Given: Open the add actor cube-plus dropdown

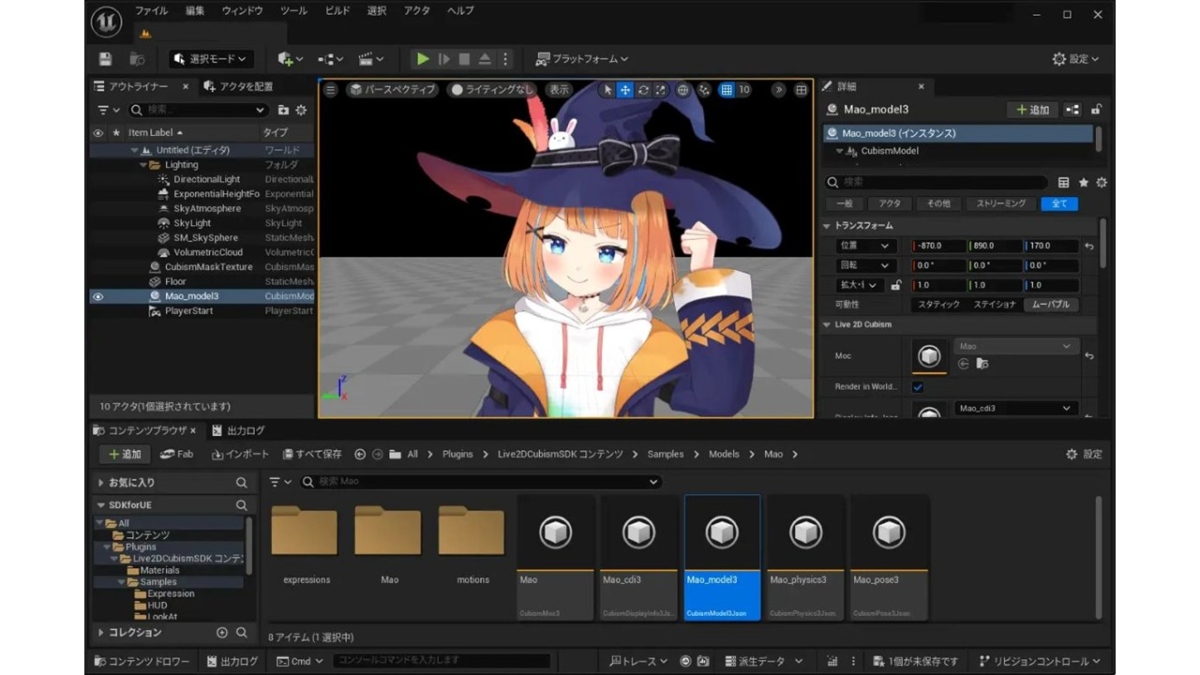Looking at the screenshot, I should point(290,59).
